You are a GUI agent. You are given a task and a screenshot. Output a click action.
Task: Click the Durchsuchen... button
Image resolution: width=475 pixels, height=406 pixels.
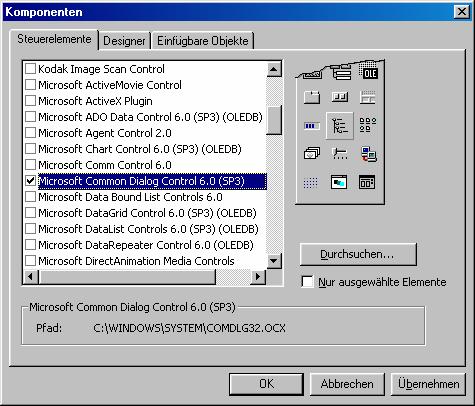pos(358,254)
